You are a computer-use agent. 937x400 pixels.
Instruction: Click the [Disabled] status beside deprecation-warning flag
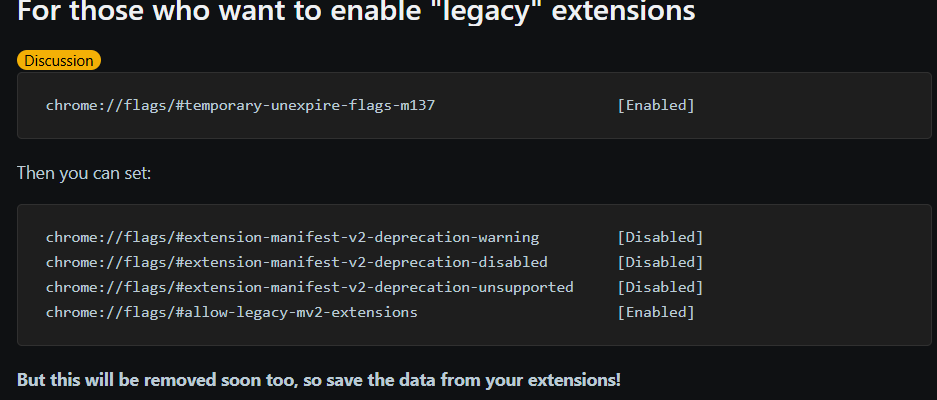pyautogui.click(x=660, y=238)
